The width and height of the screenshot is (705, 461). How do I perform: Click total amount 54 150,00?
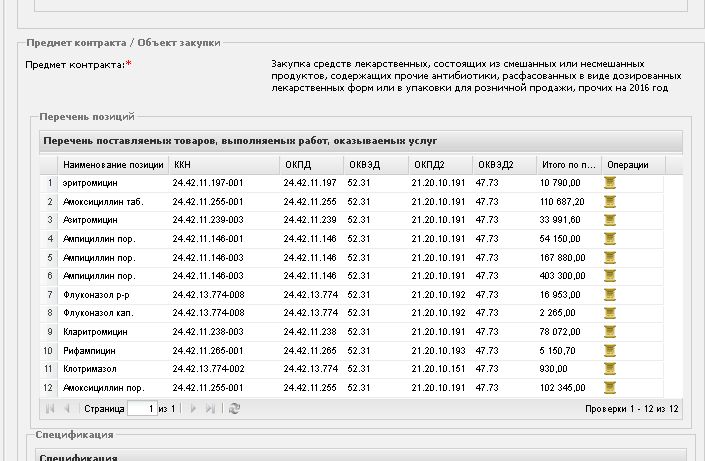point(560,239)
